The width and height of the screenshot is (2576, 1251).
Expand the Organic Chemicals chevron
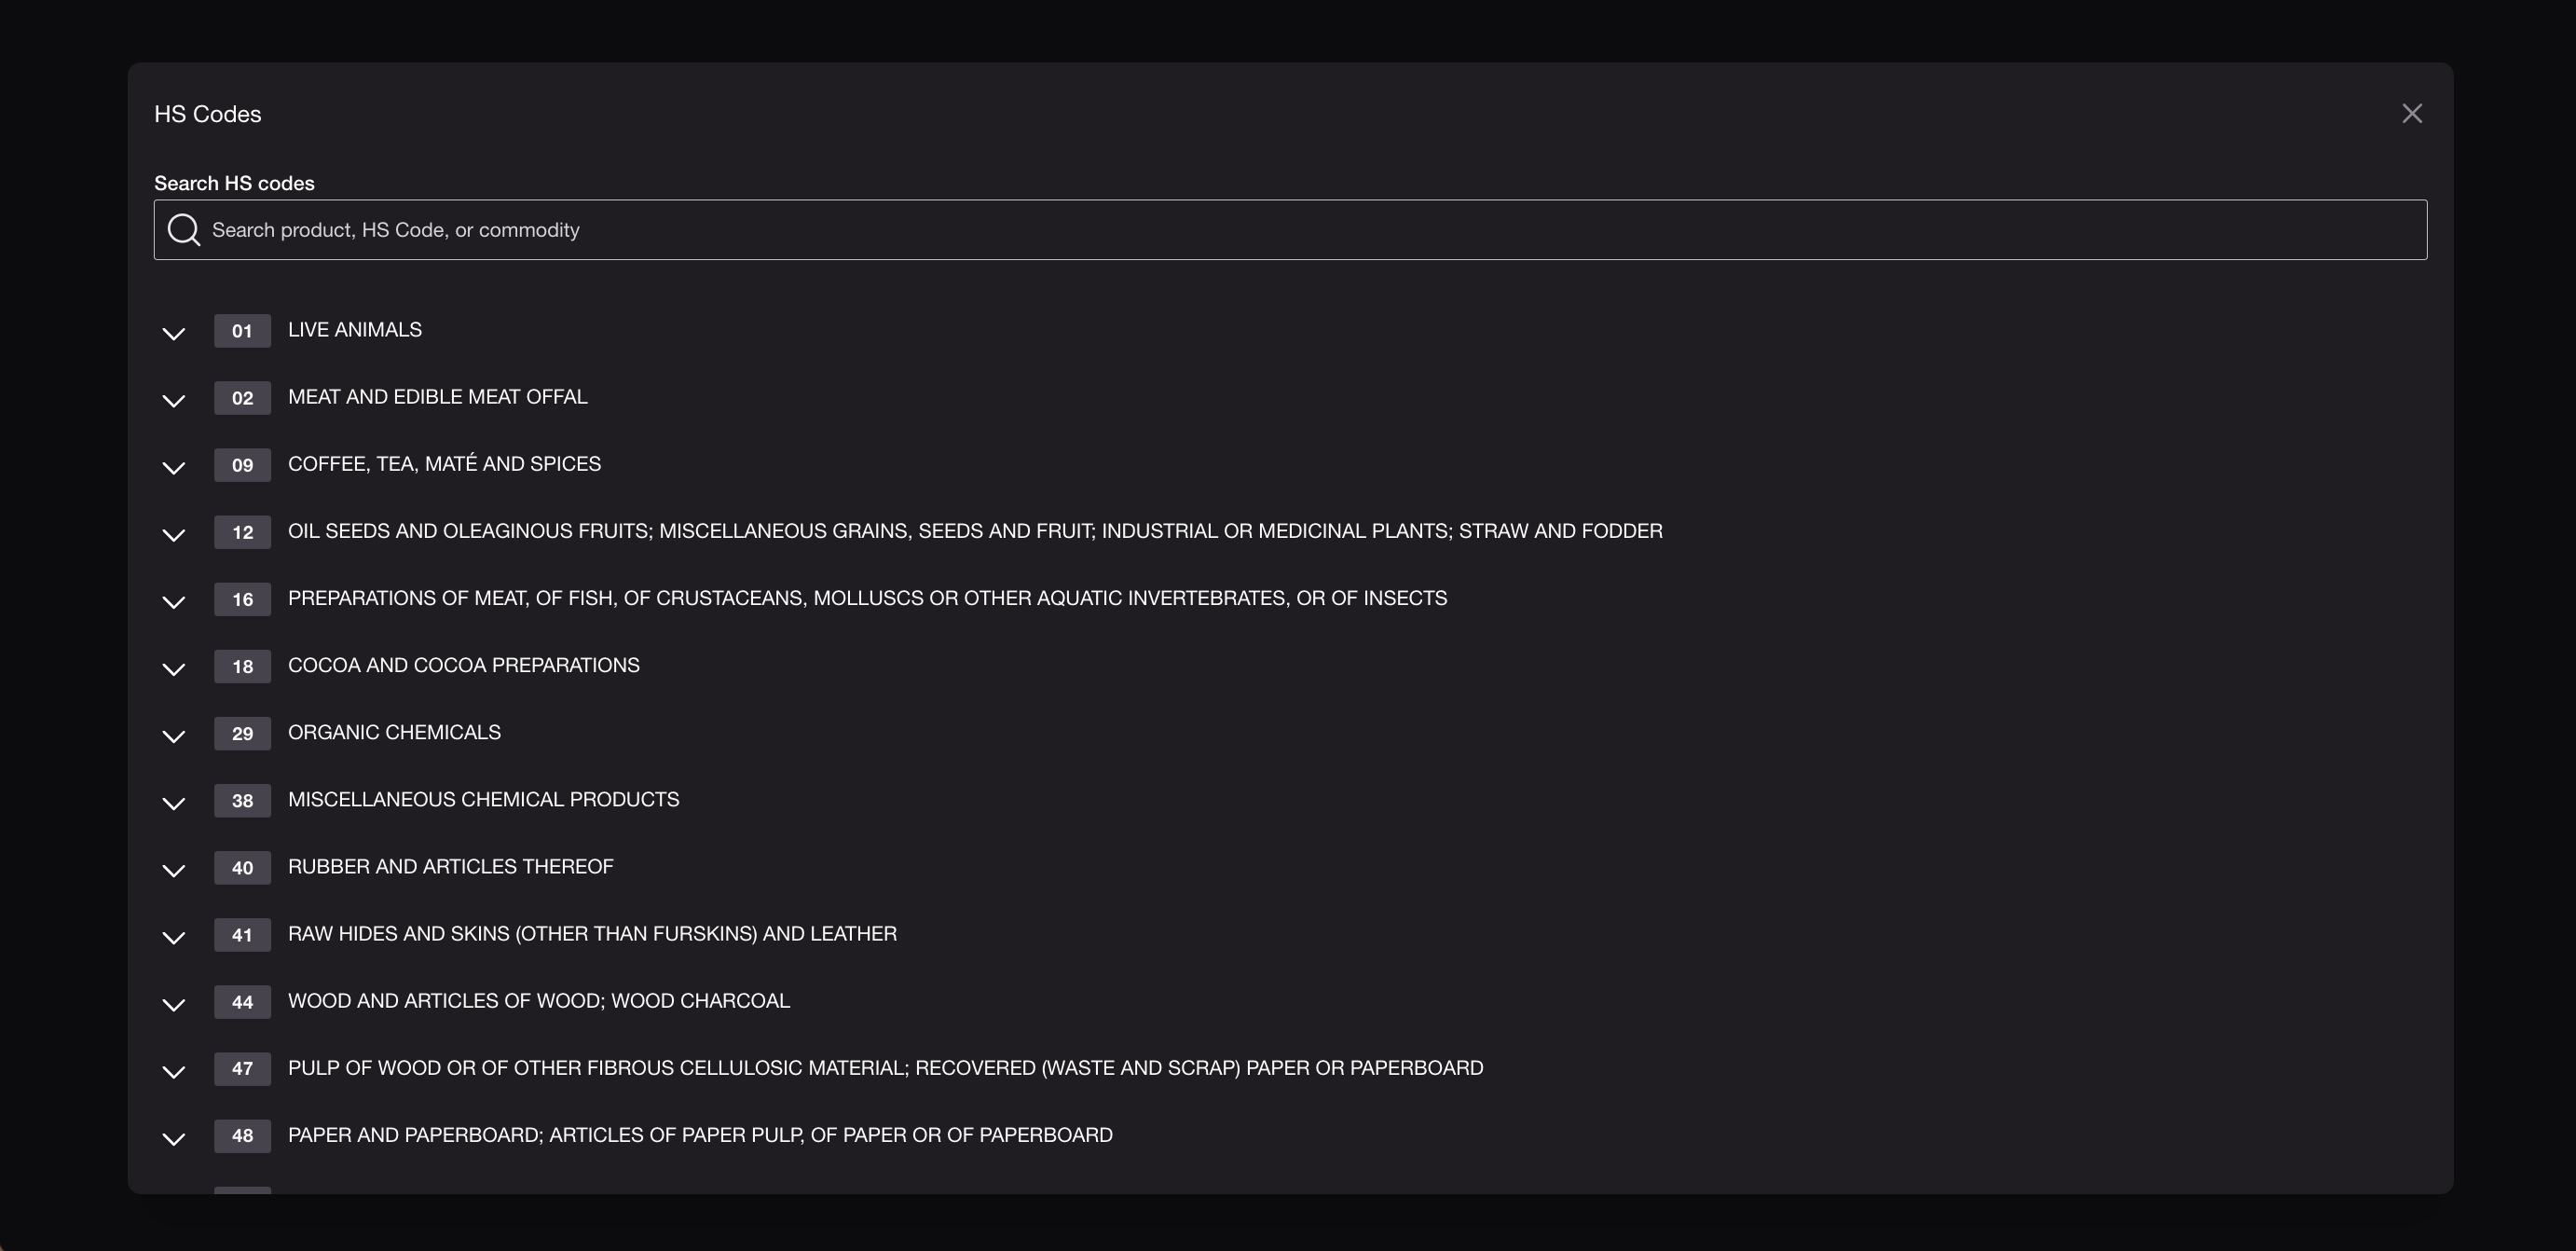tap(174, 735)
